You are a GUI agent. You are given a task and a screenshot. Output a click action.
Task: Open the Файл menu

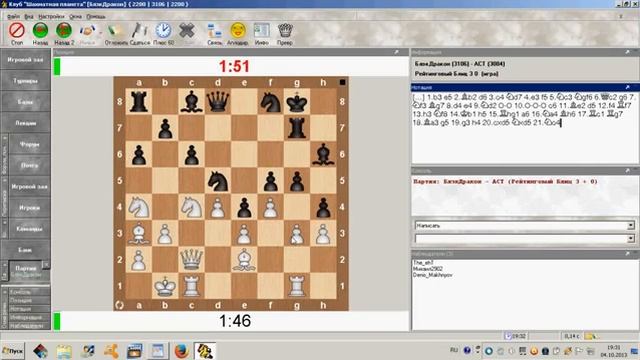[x=13, y=17]
